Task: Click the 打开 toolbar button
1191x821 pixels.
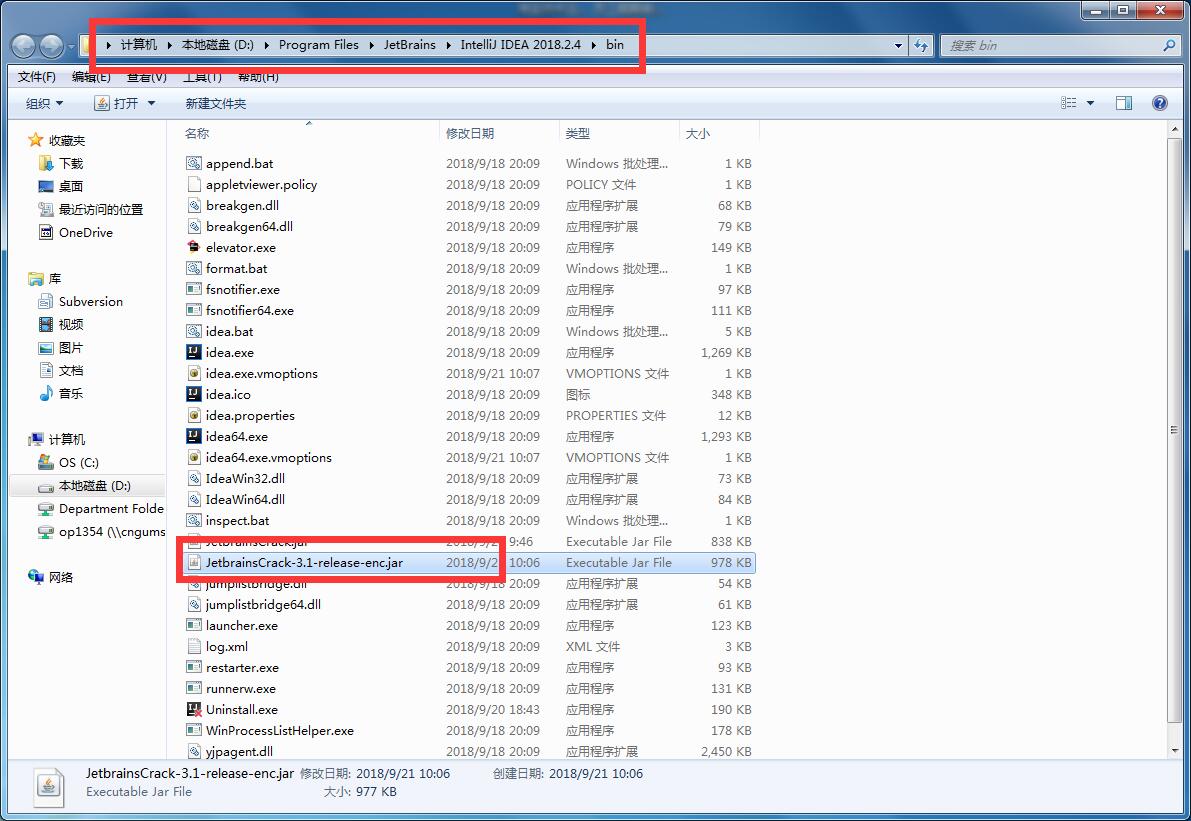Action: (x=116, y=103)
